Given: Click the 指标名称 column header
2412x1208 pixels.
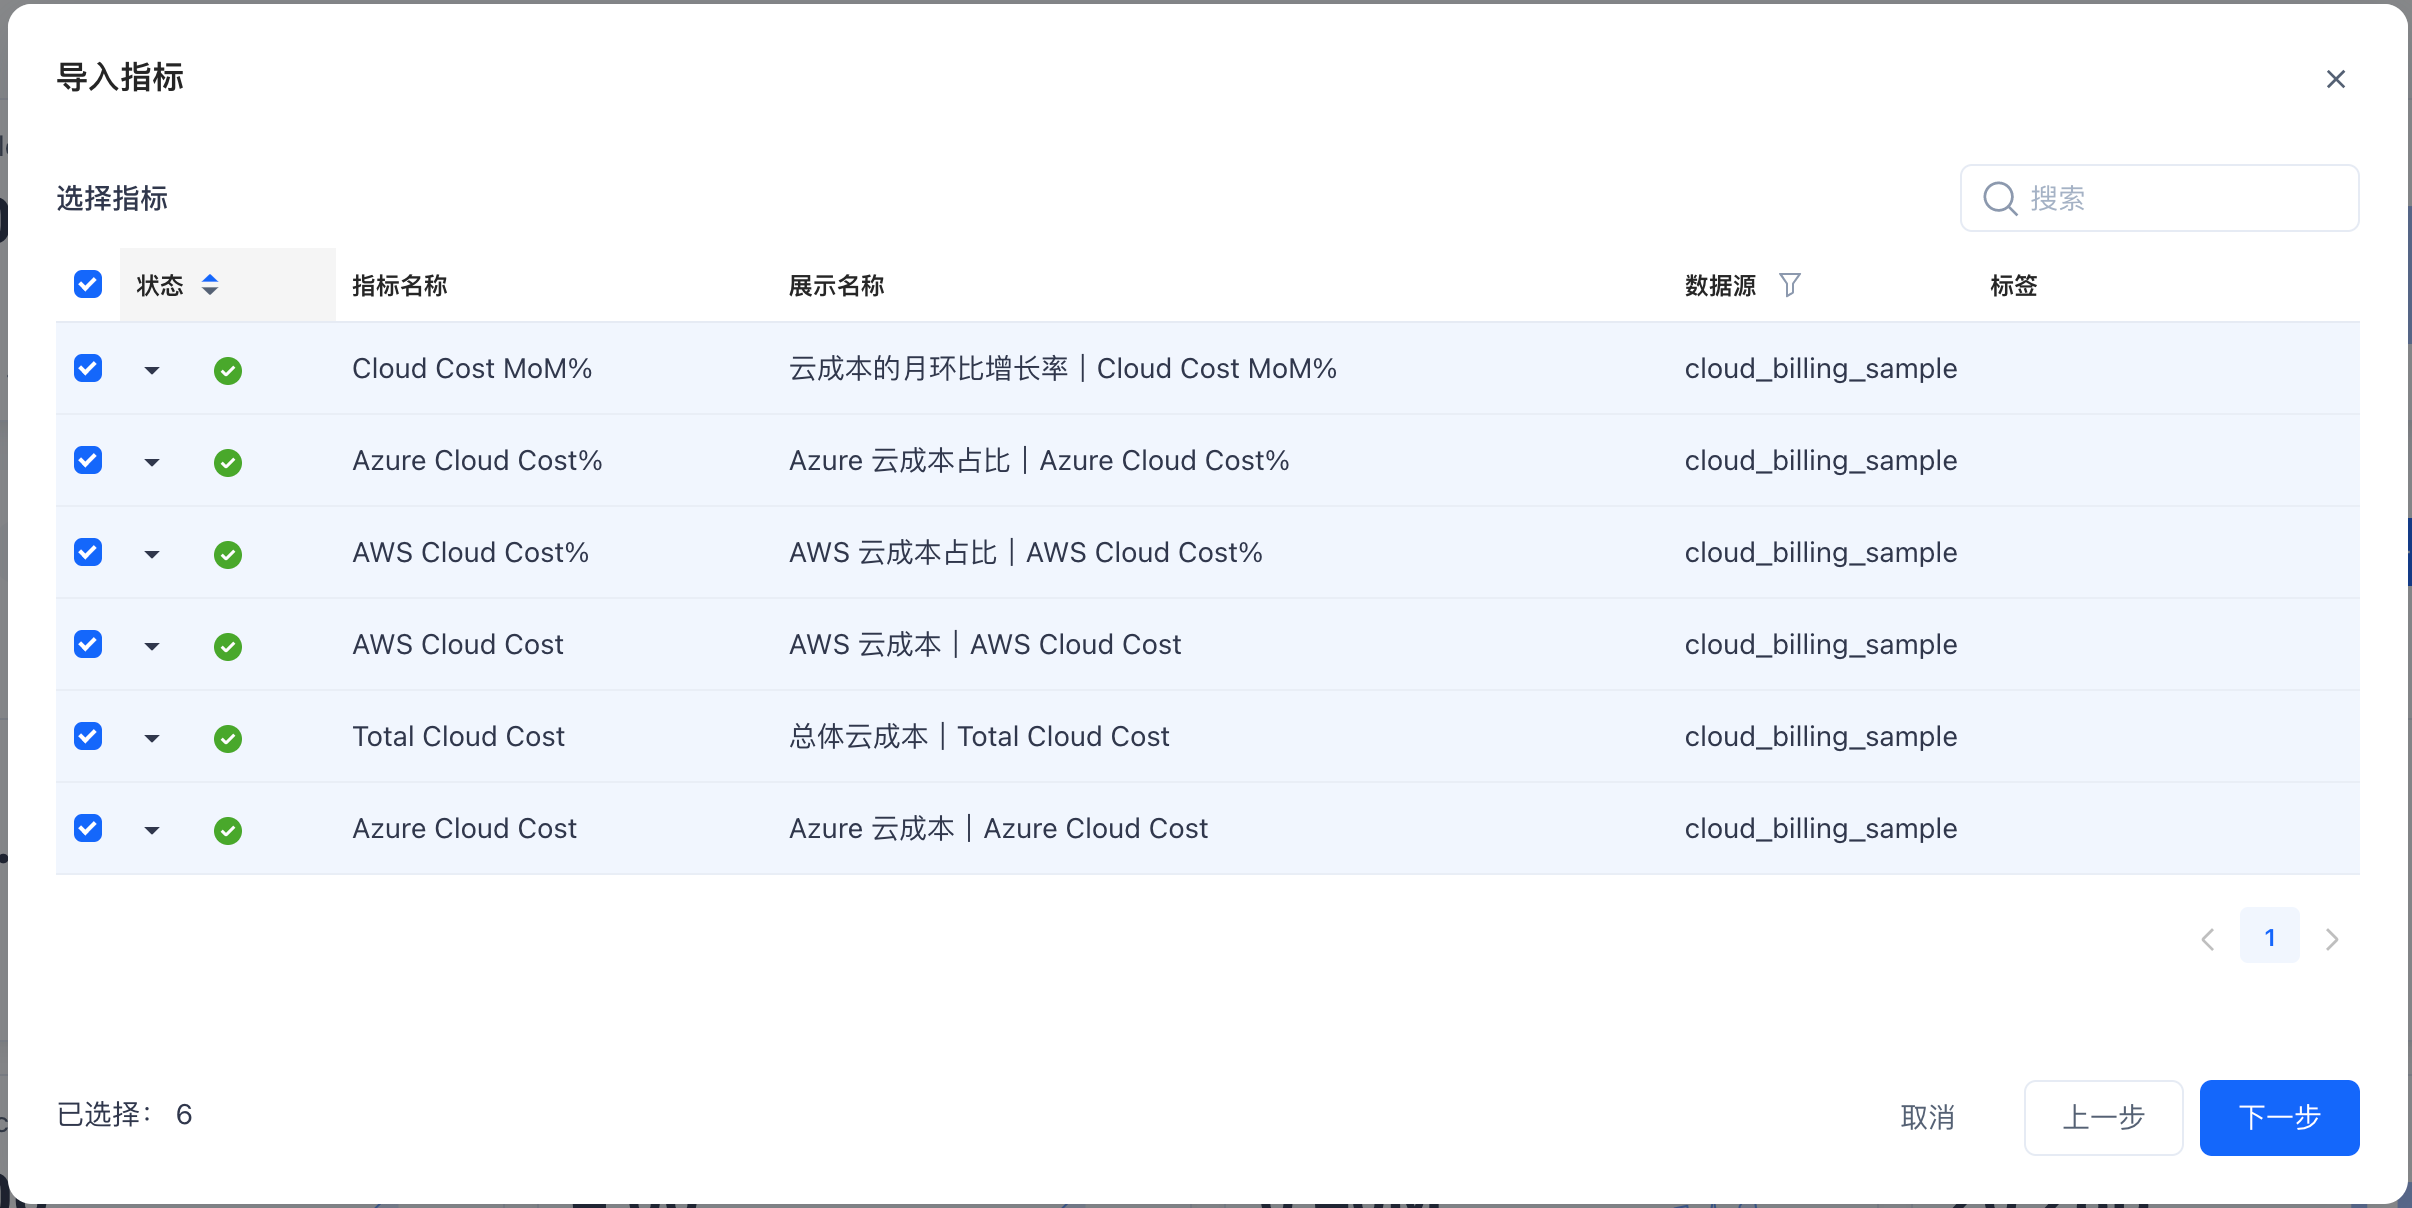Looking at the screenshot, I should click(400, 286).
